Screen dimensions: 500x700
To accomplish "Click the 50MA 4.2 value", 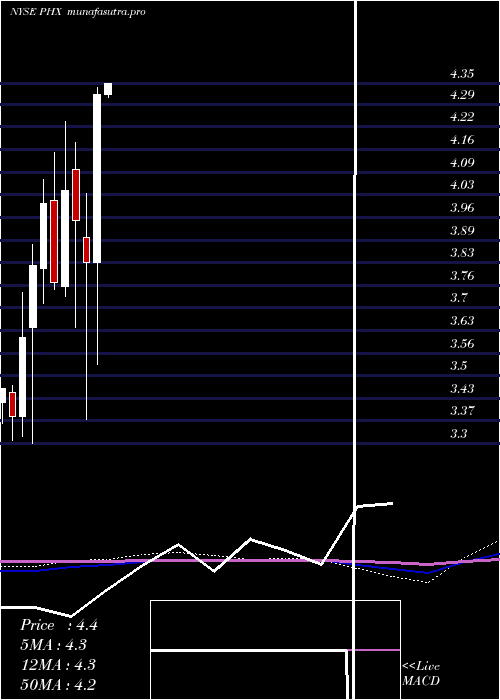I will pos(58,684).
